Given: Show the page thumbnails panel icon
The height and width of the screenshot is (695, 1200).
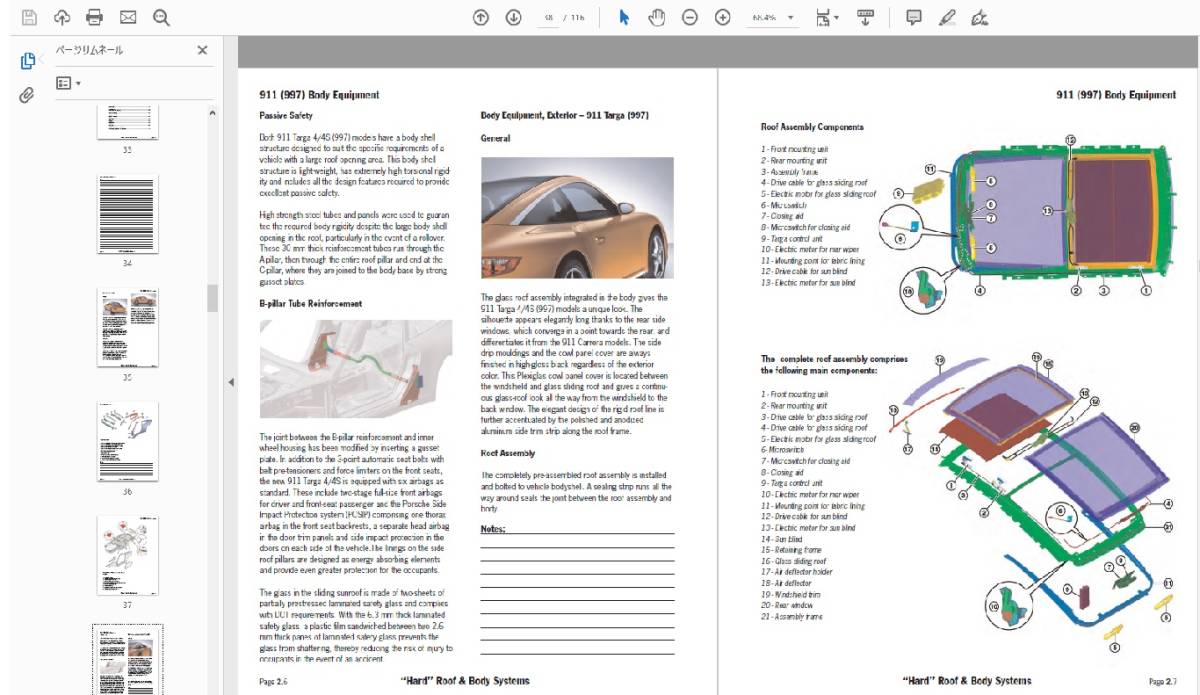Looking at the screenshot, I should (x=27, y=61).
